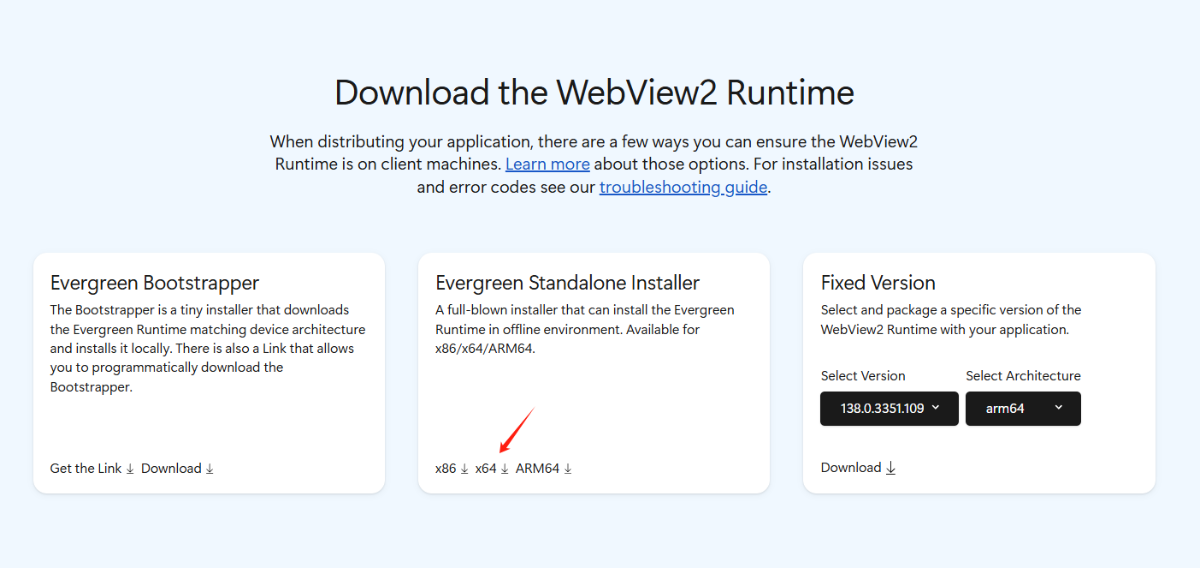Click the Fixed Version Download arrow icon
Viewport: 1200px width, 568px height.
click(891, 468)
